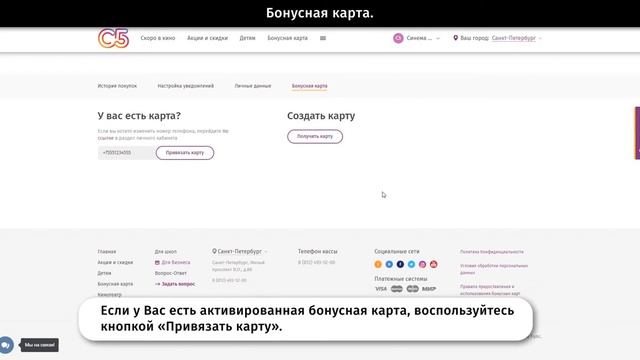640x360 pixels.
Task: Click the purple side tab on right edge
Action: [638, 133]
